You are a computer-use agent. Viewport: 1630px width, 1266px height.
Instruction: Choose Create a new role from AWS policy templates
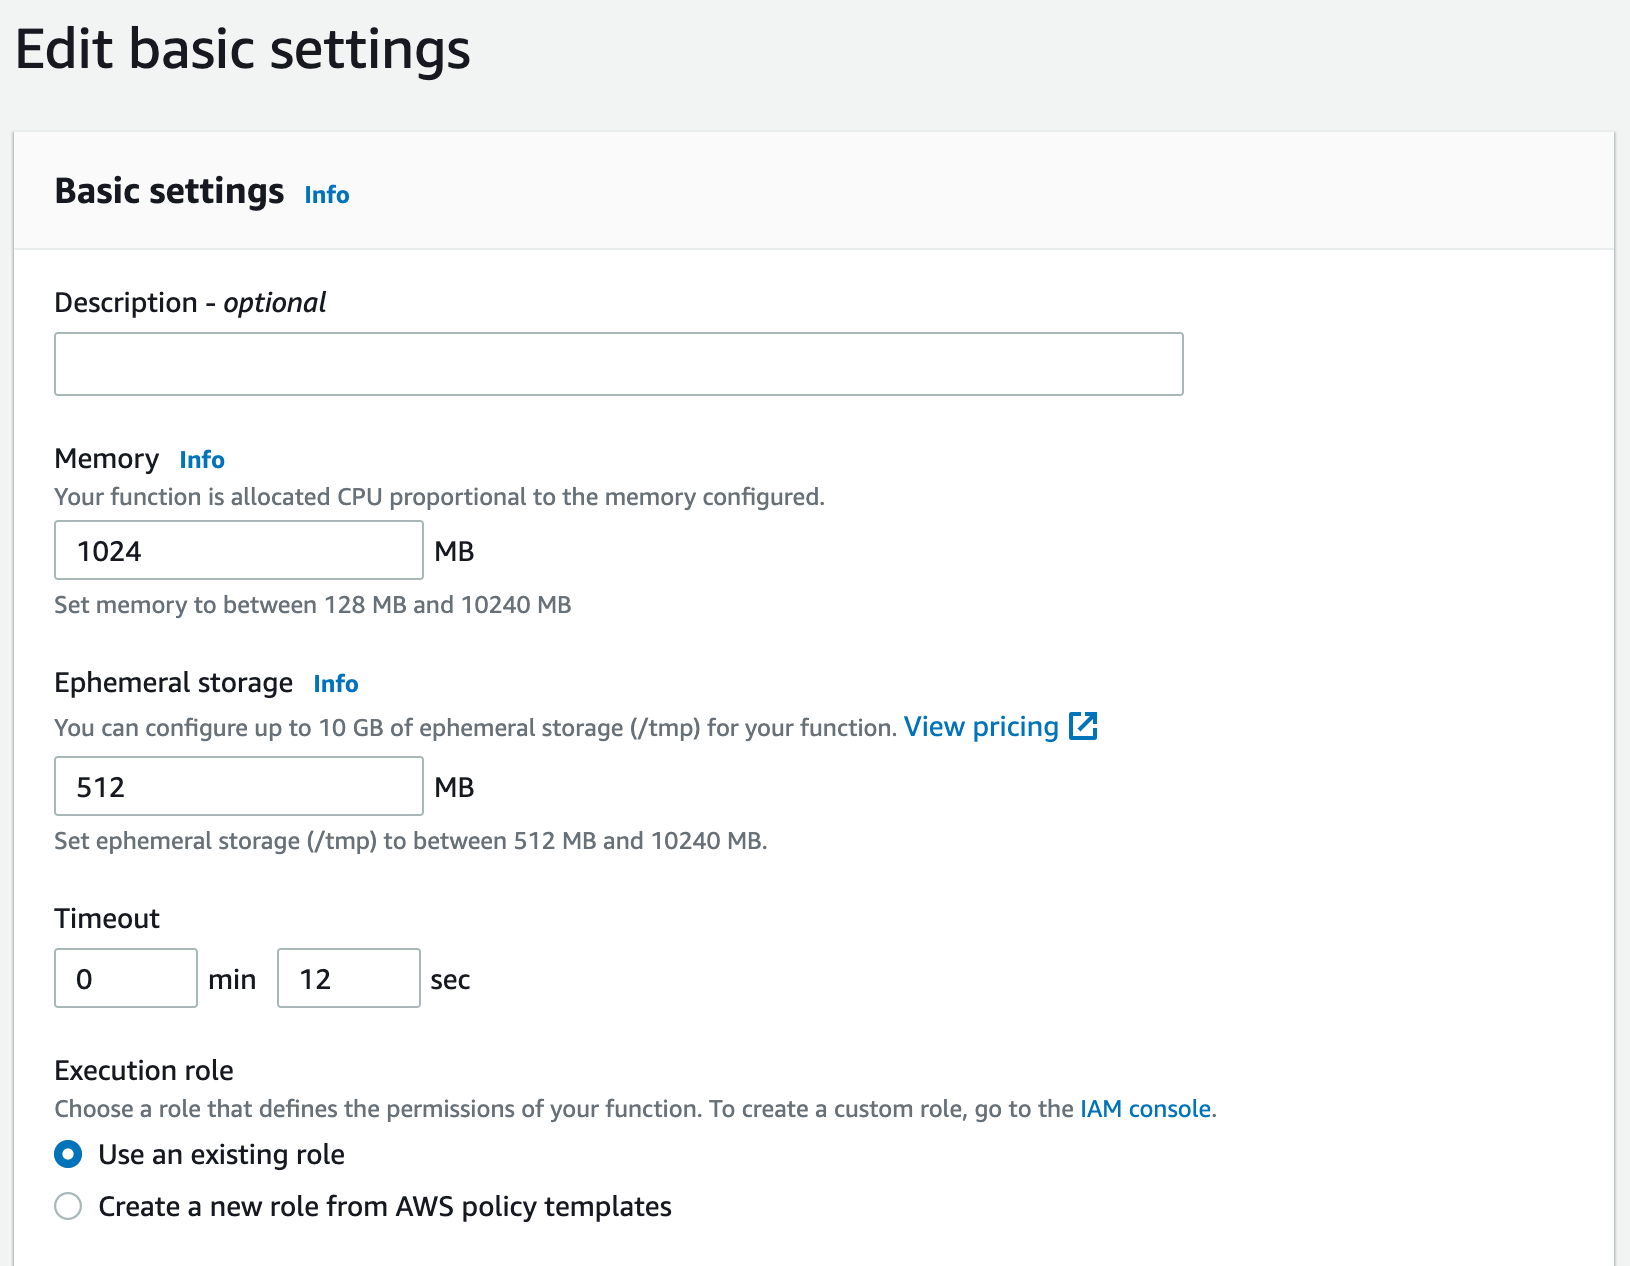click(x=68, y=1207)
